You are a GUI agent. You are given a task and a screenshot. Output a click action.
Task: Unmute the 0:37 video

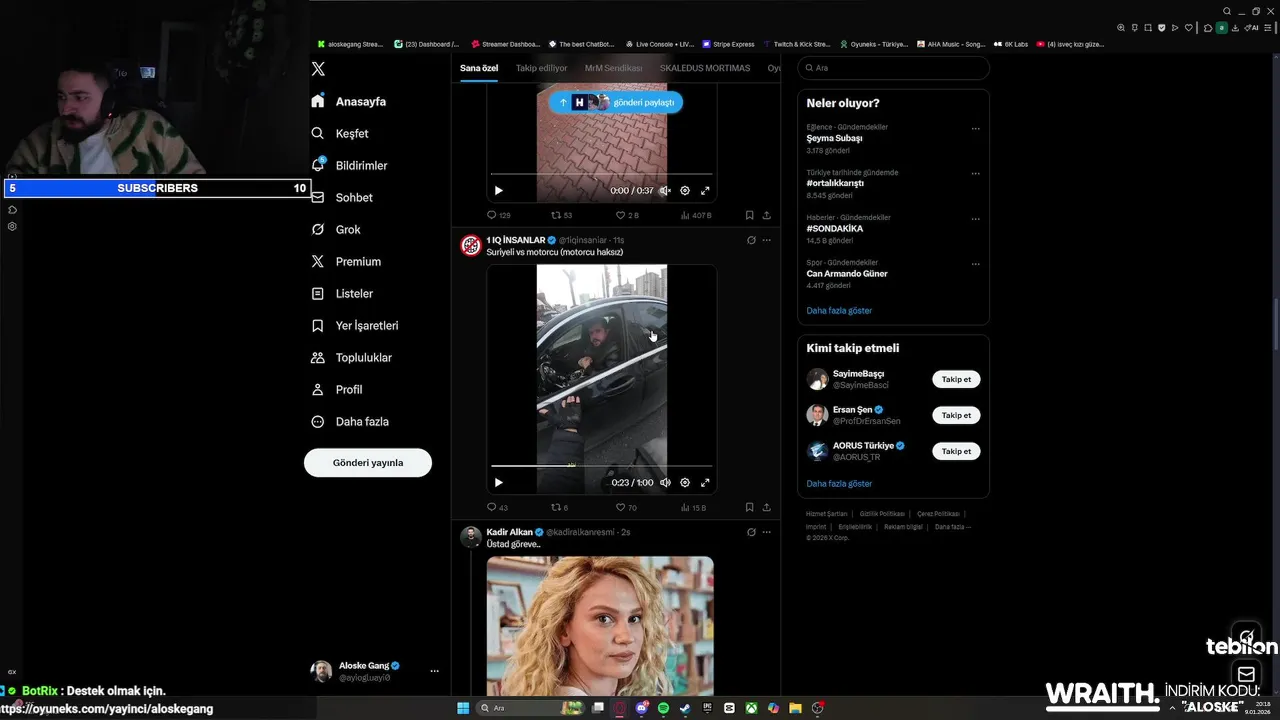click(x=665, y=190)
